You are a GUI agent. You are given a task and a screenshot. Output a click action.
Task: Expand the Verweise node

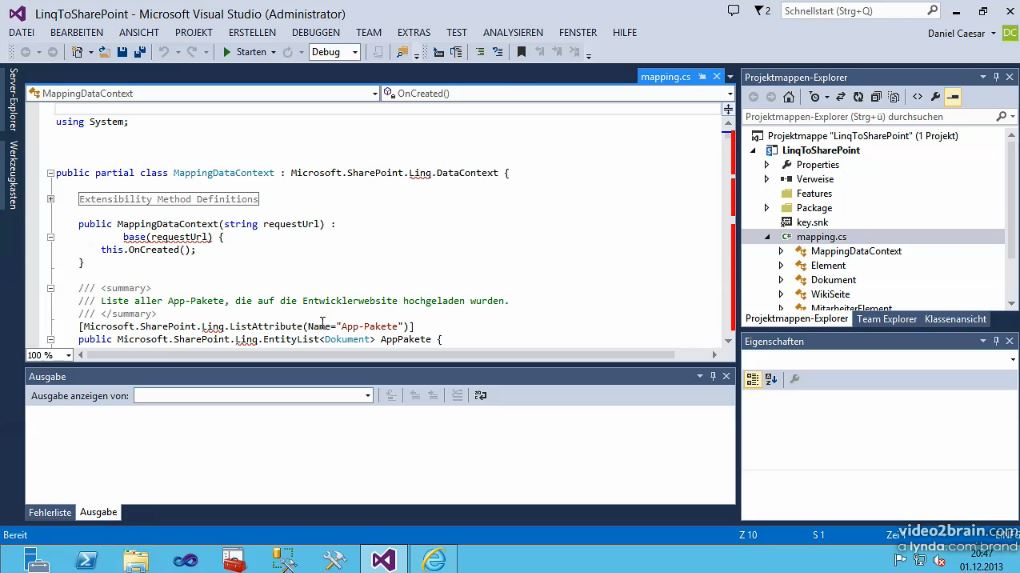(767, 180)
